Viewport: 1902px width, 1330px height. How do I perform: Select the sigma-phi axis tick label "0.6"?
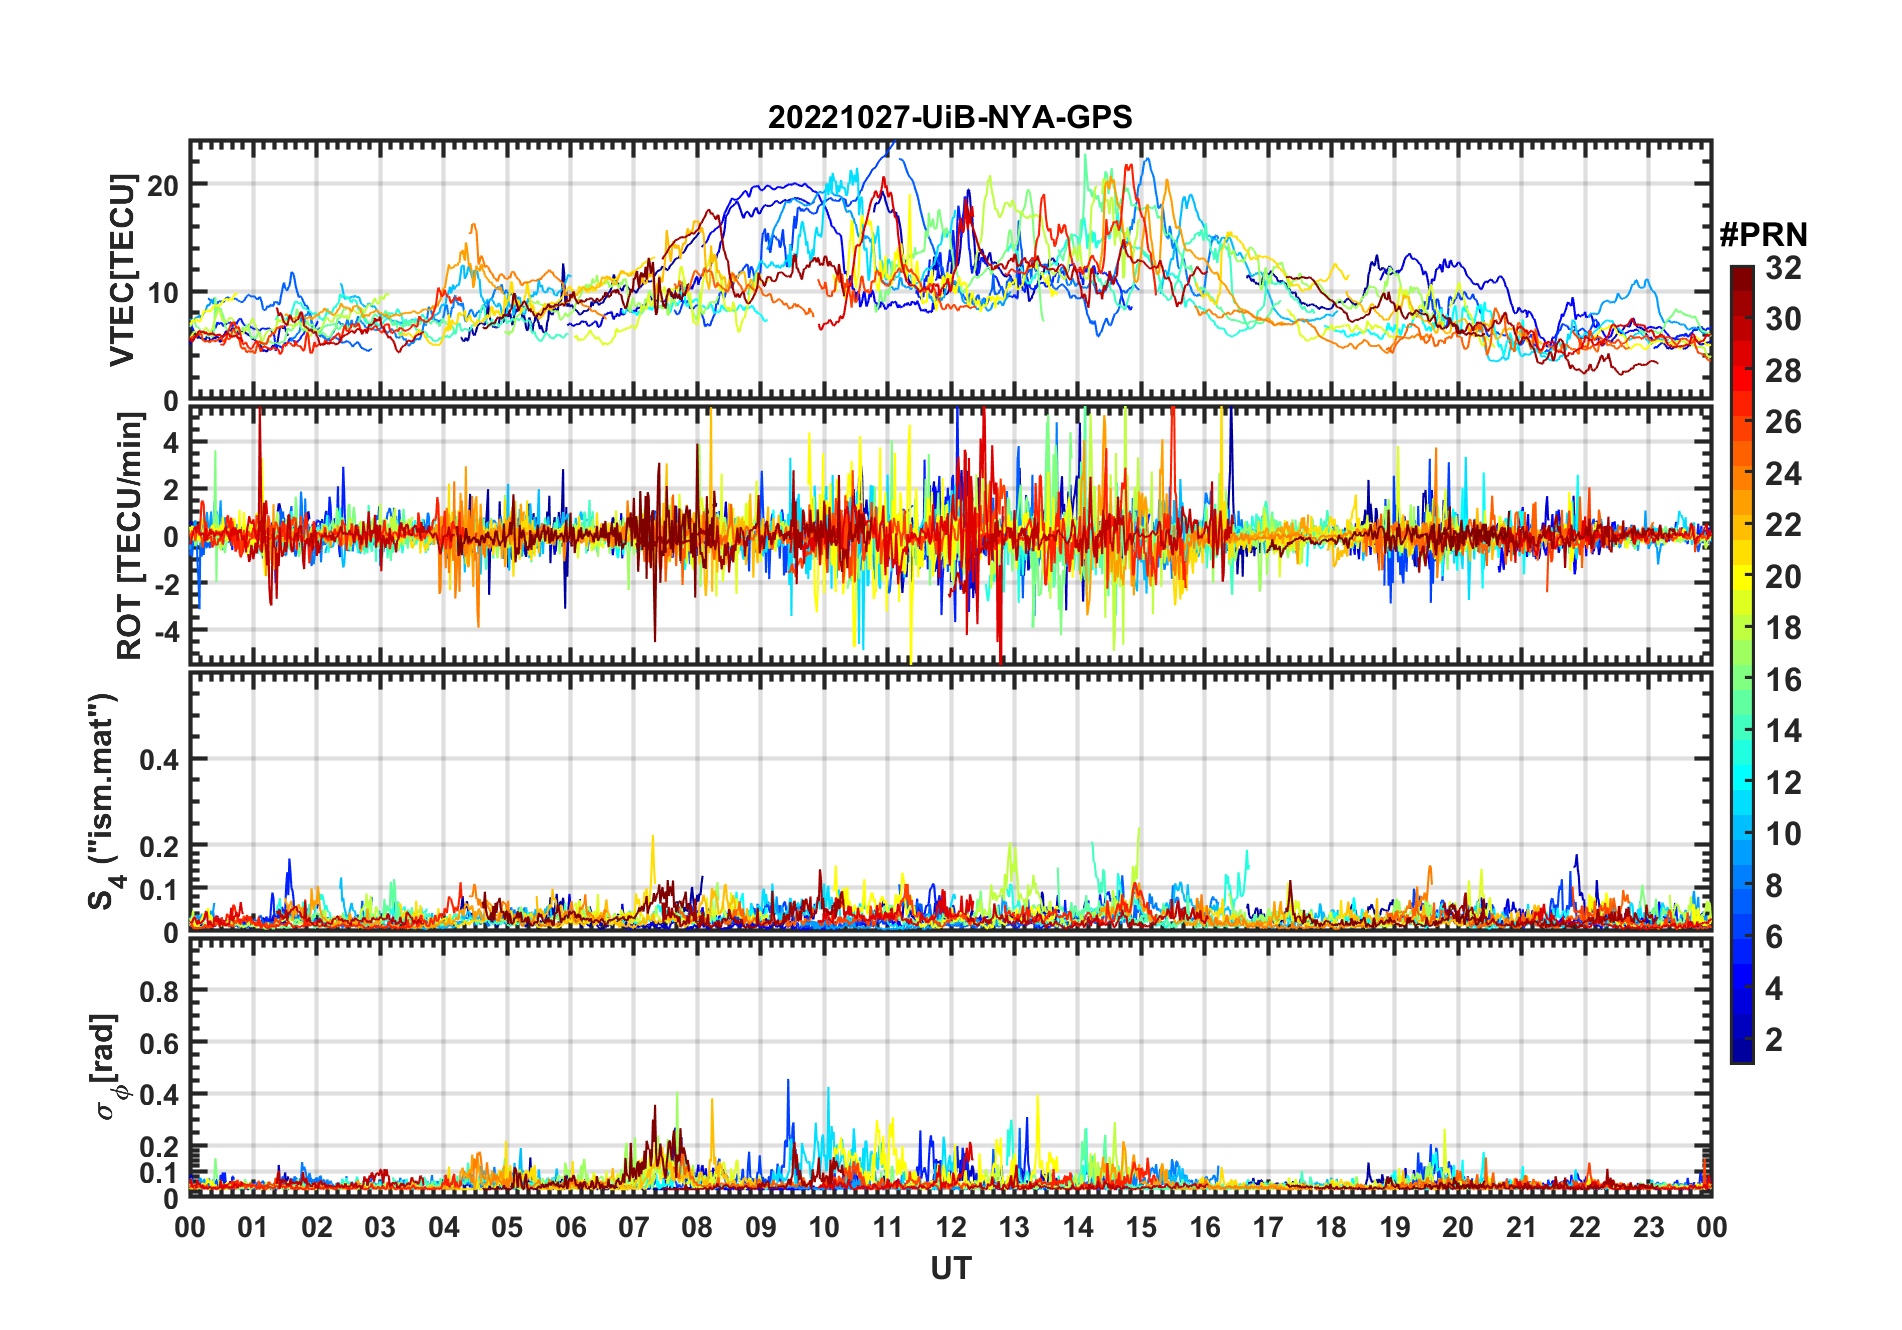[x=159, y=1043]
